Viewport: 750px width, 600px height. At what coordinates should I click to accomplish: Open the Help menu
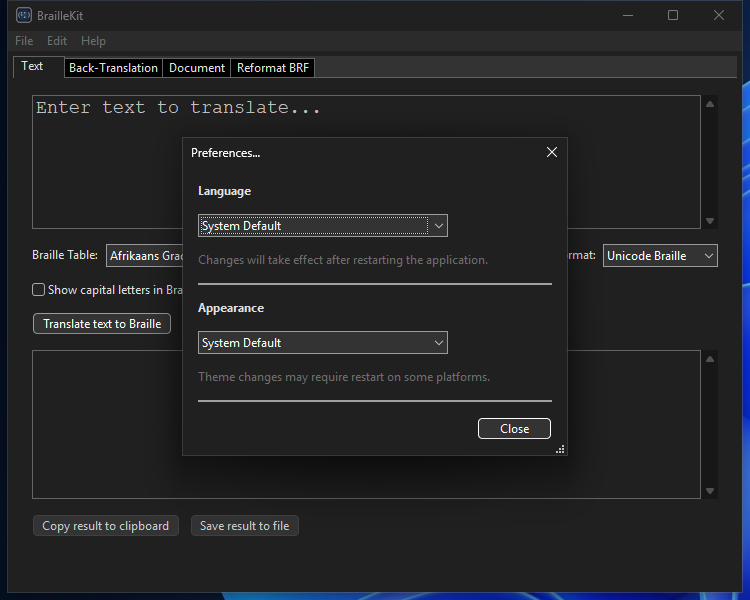click(93, 41)
